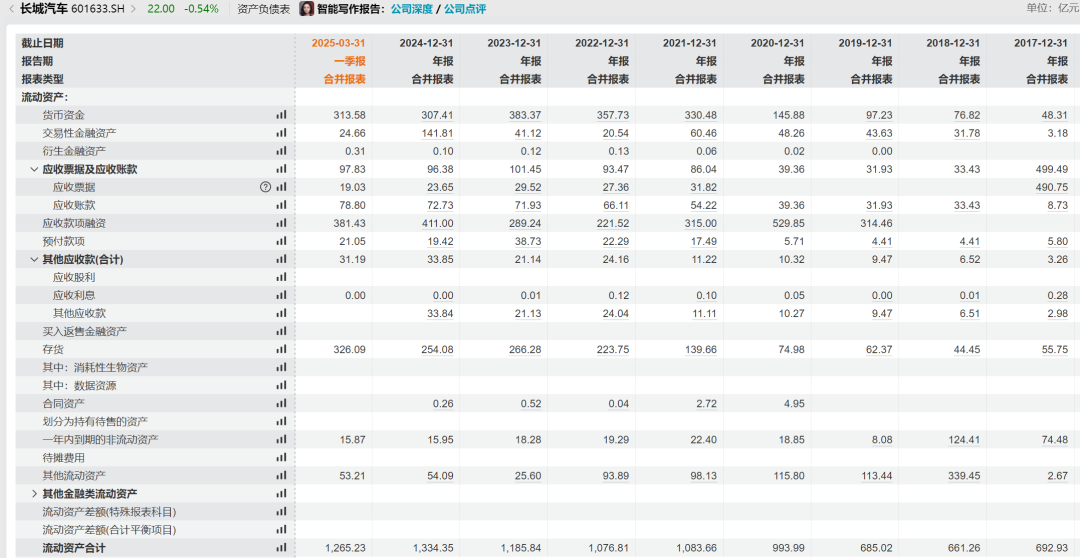The image size is (1080, 558).
Task: Select the 2019-12-31 column header
Action: 865,43
